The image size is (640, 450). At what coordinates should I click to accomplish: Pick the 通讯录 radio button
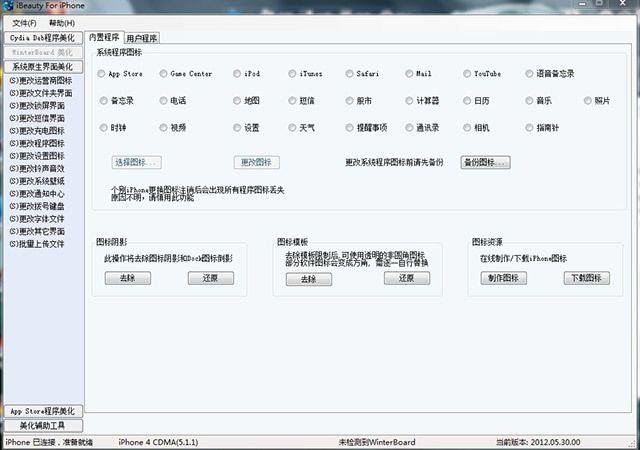coord(409,128)
